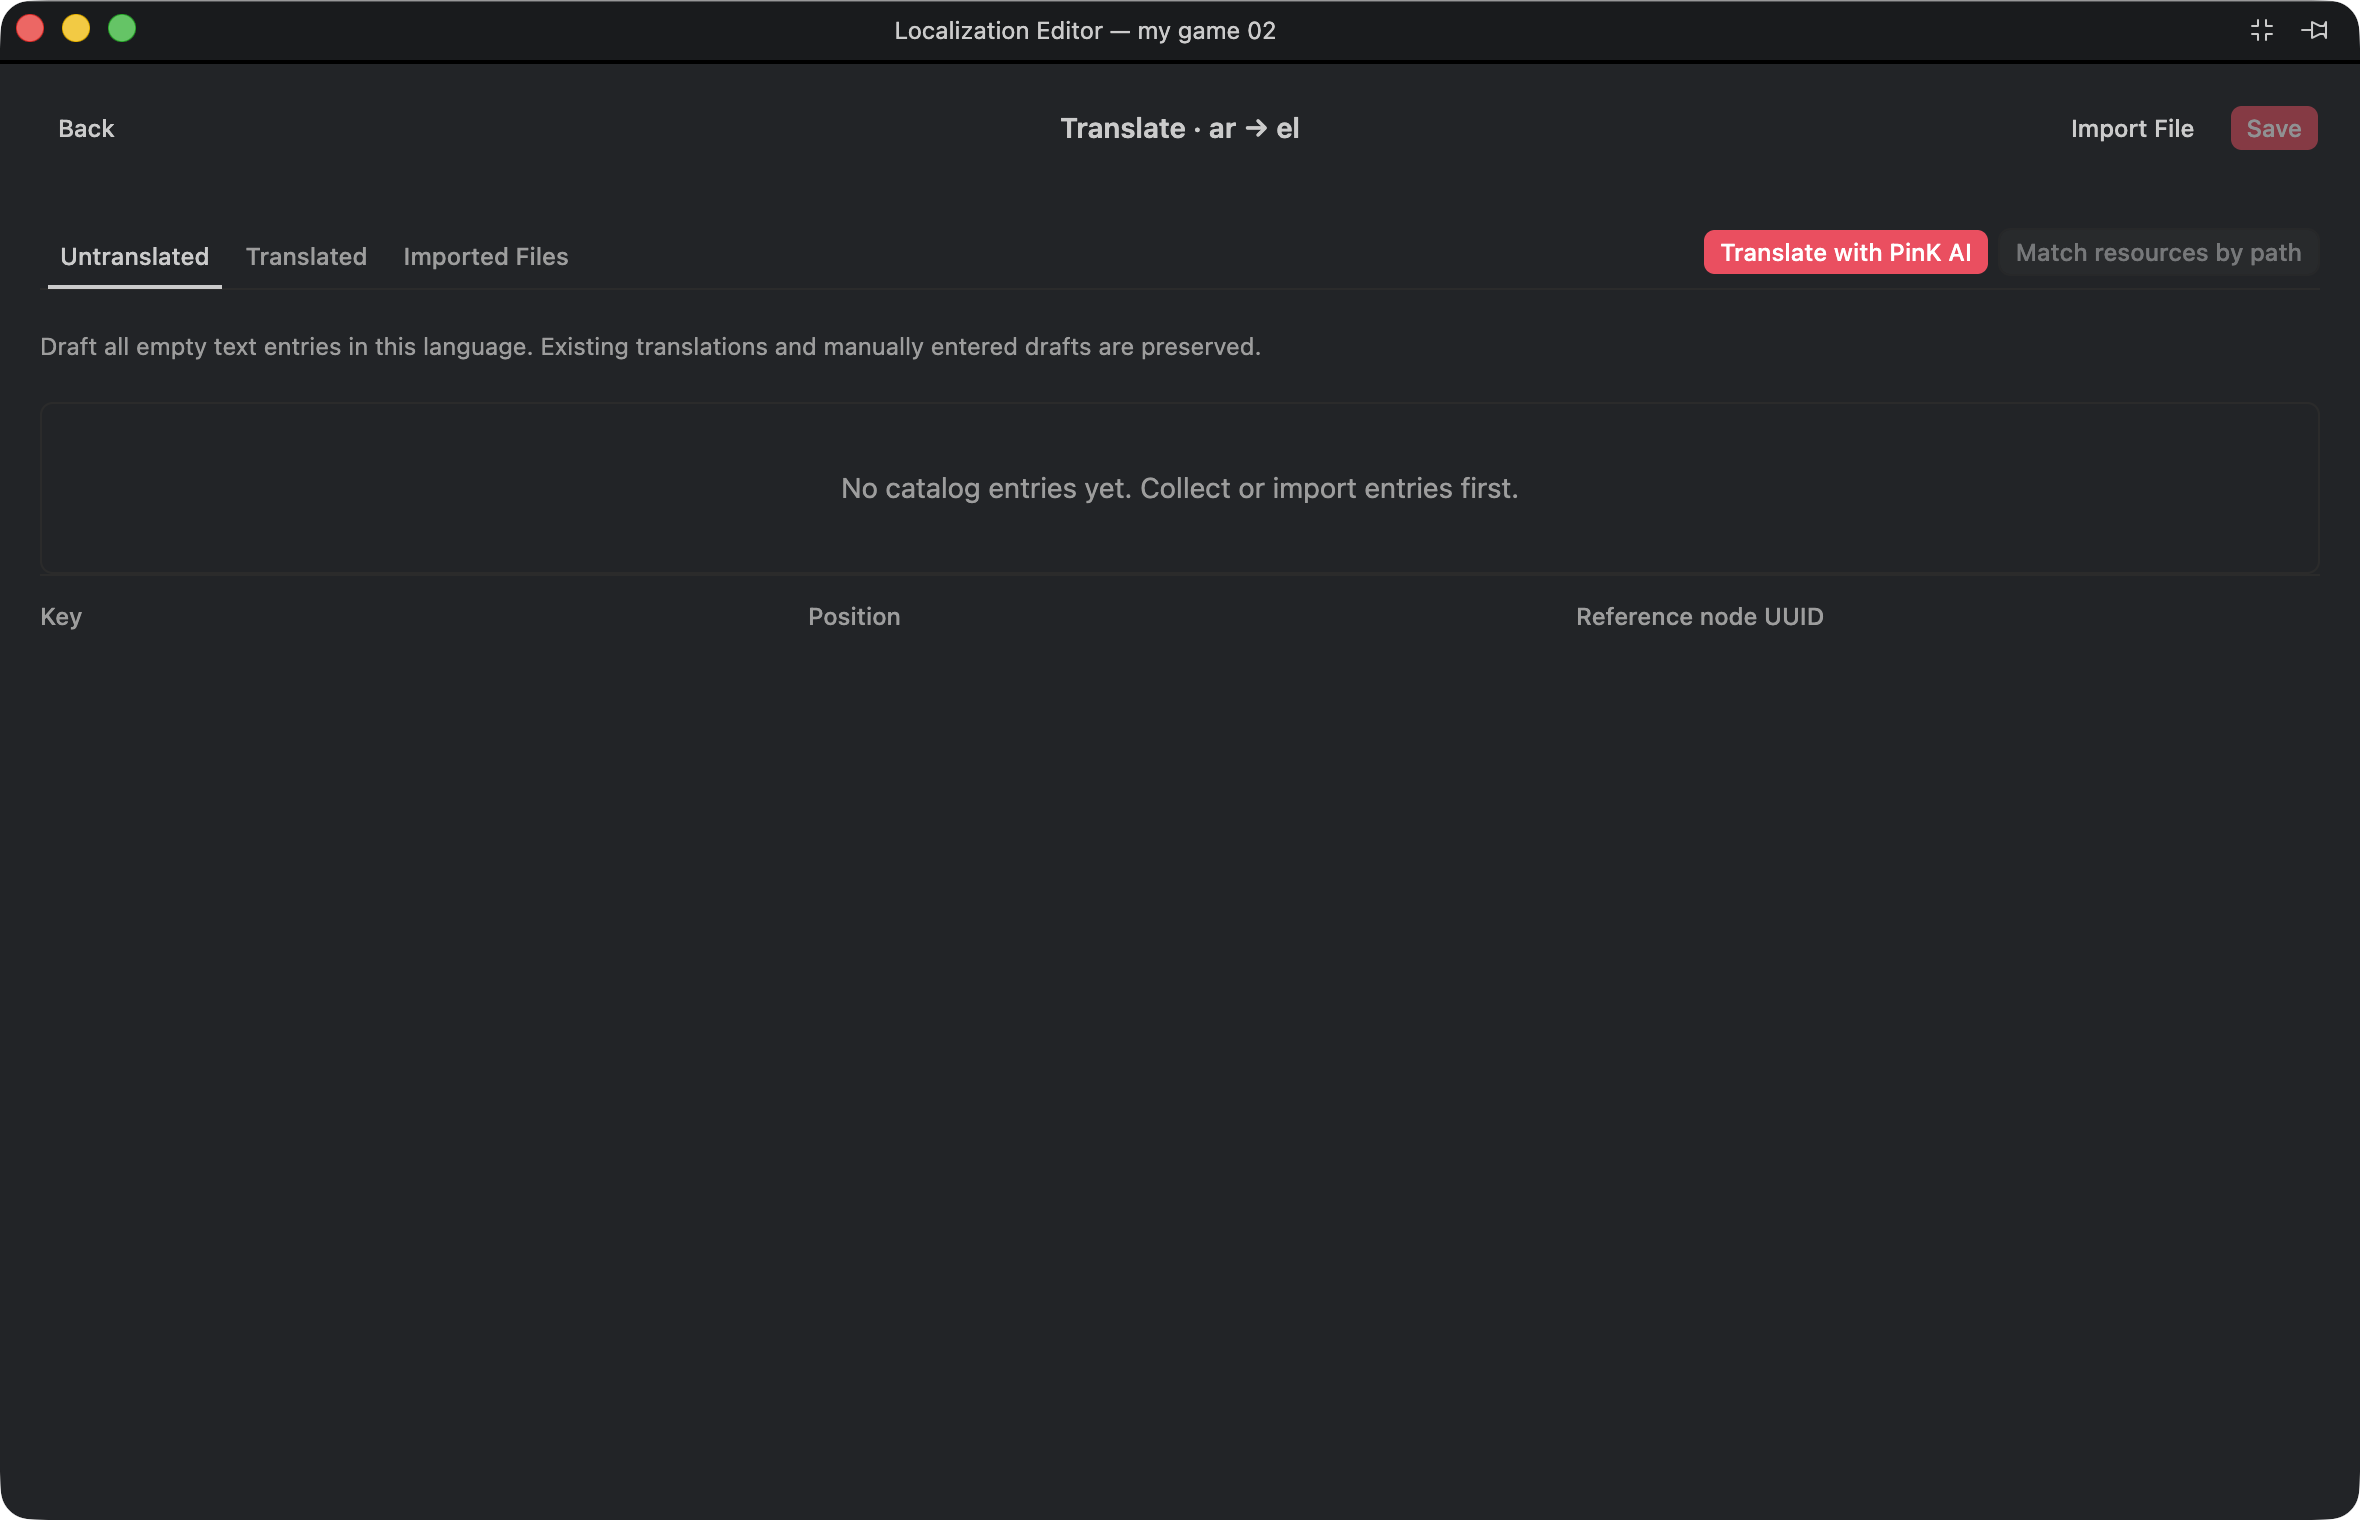Screen dimensions: 2360x1520
Task: Close the window with the red button
Action: coord(30,29)
